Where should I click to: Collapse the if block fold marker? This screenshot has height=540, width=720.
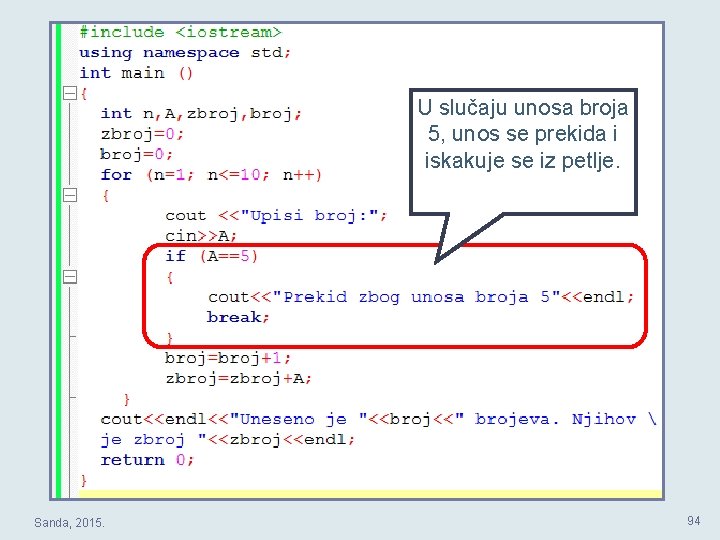click(x=69, y=276)
